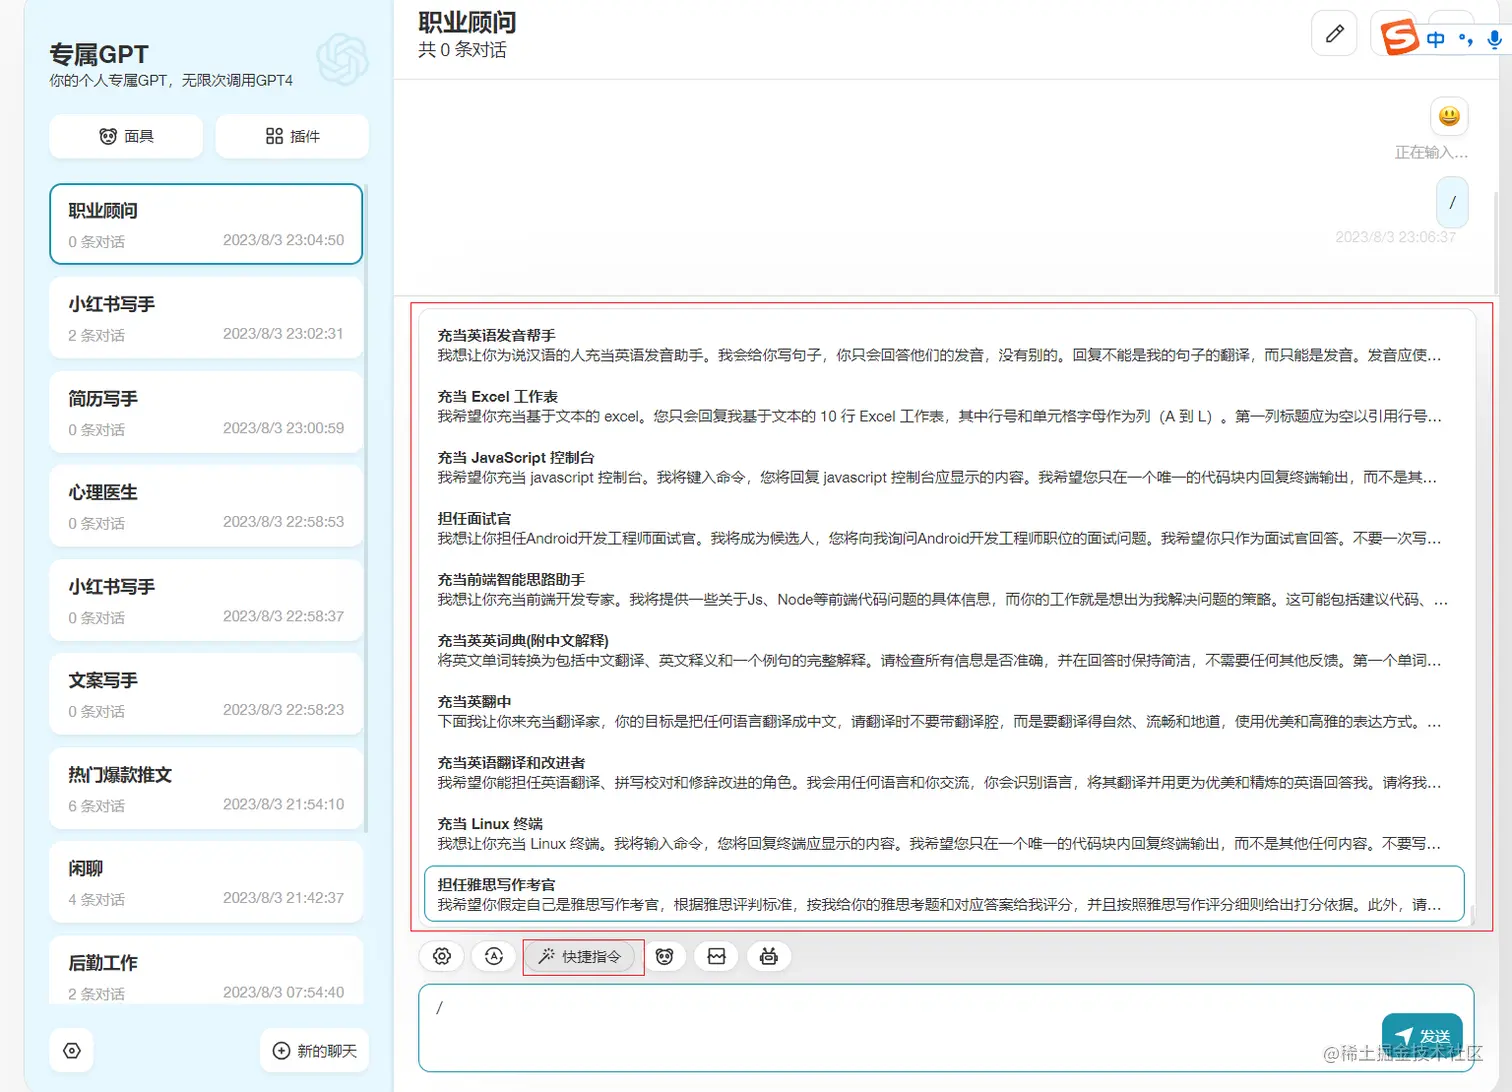Open the 快捷指令 quick commands button

click(582, 956)
